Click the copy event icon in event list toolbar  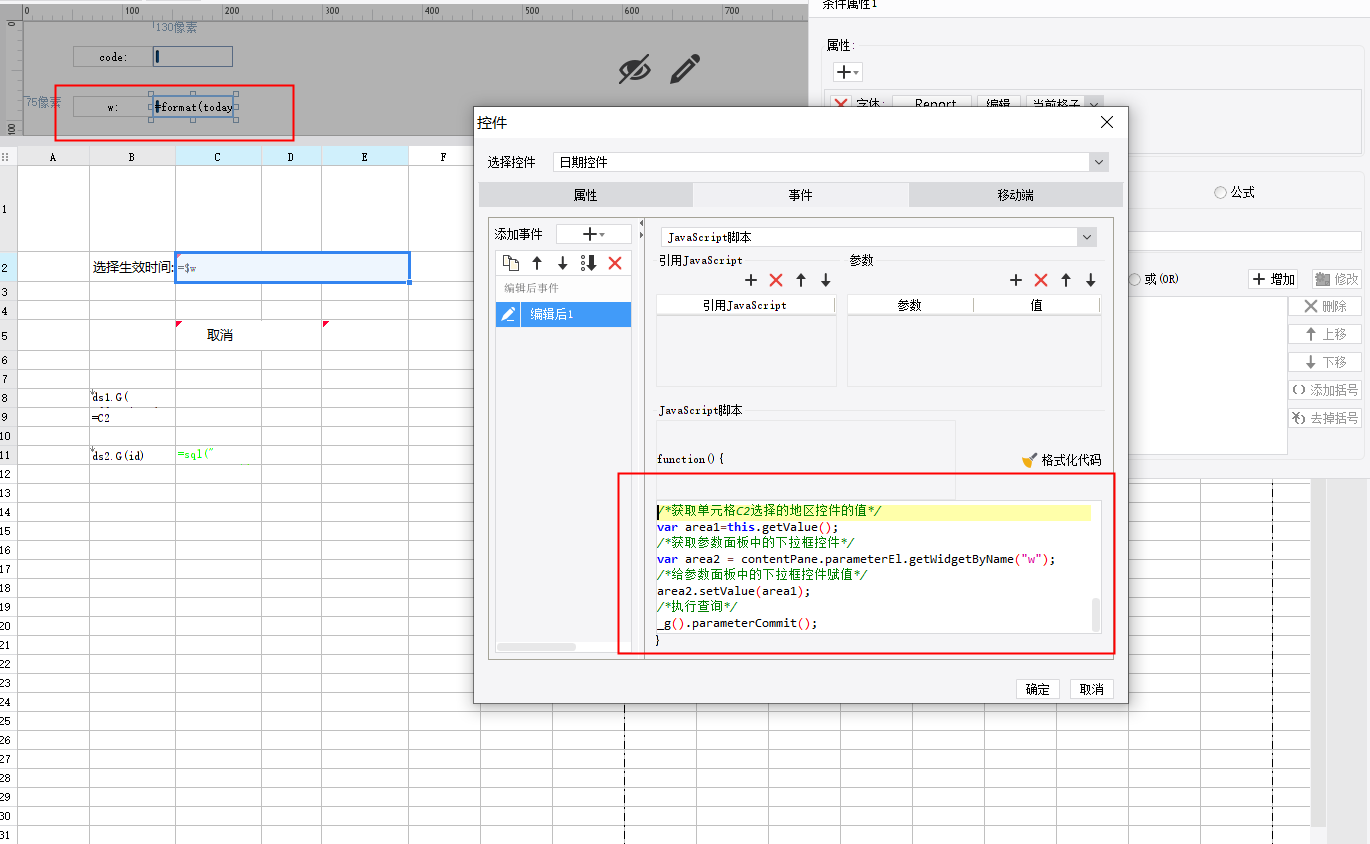pos(511,263)
